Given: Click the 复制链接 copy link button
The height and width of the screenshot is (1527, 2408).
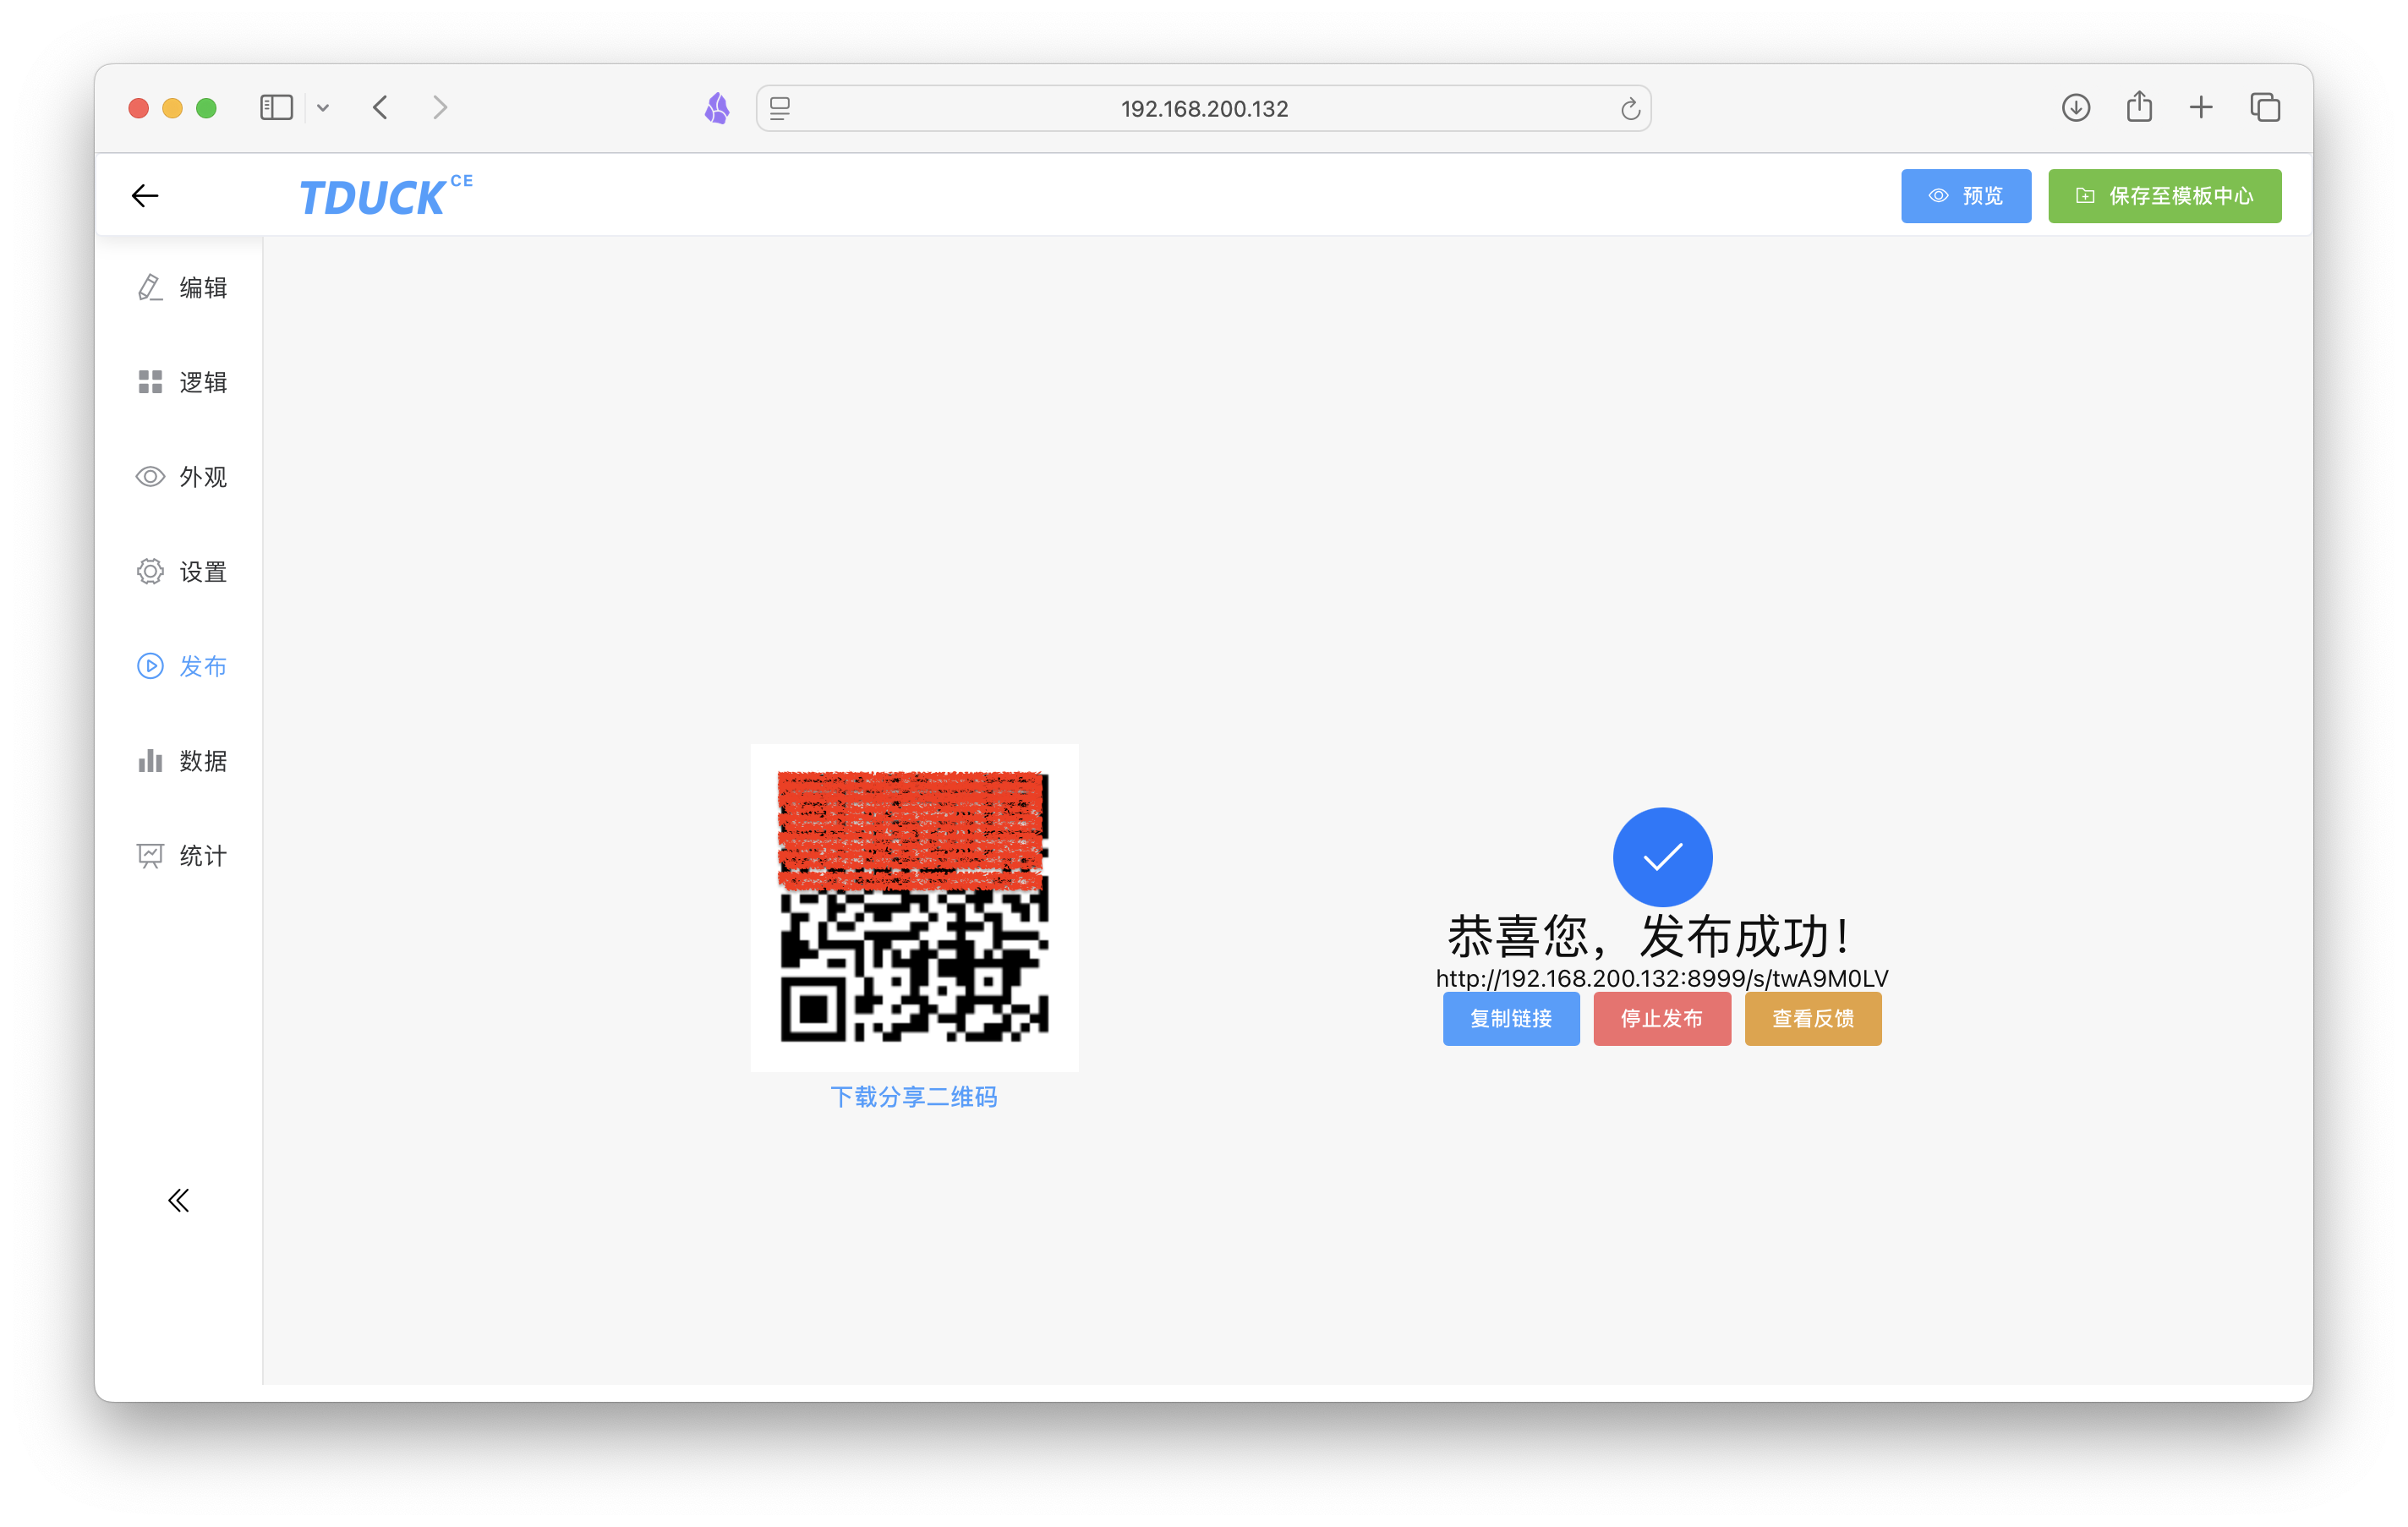Looking at the screenshot, I should point(1510,1018).
